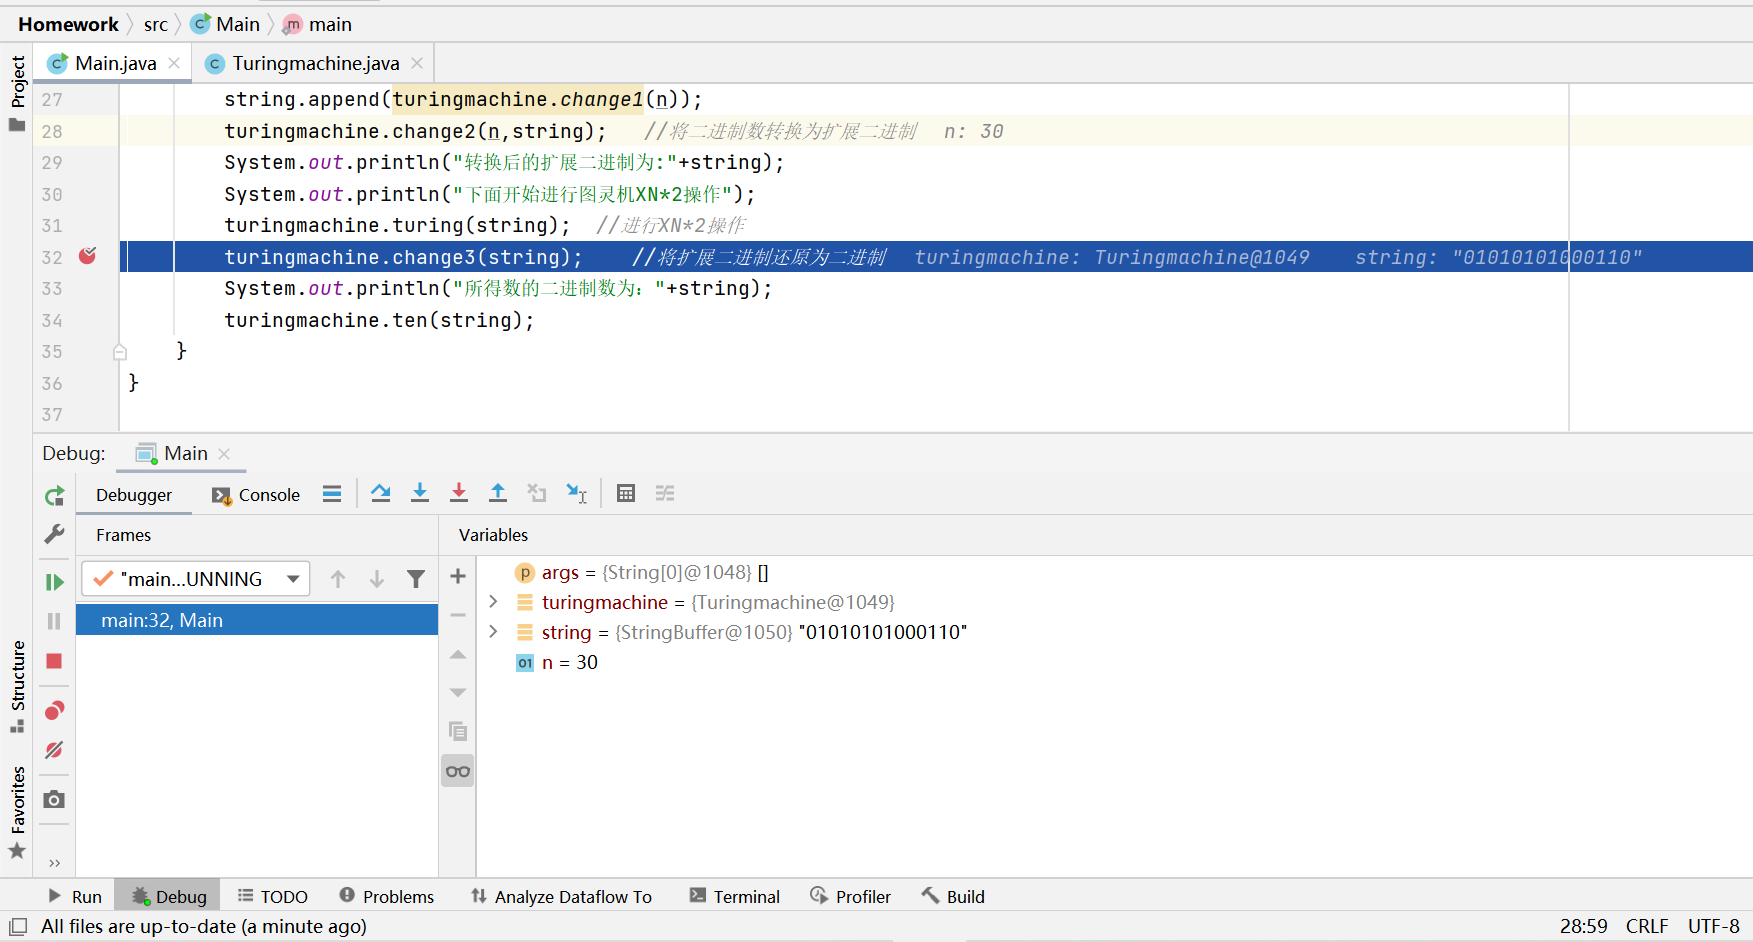Remove watch with minus icon
This screenshot has height=942, width=1753.
(x=458, y=615)
